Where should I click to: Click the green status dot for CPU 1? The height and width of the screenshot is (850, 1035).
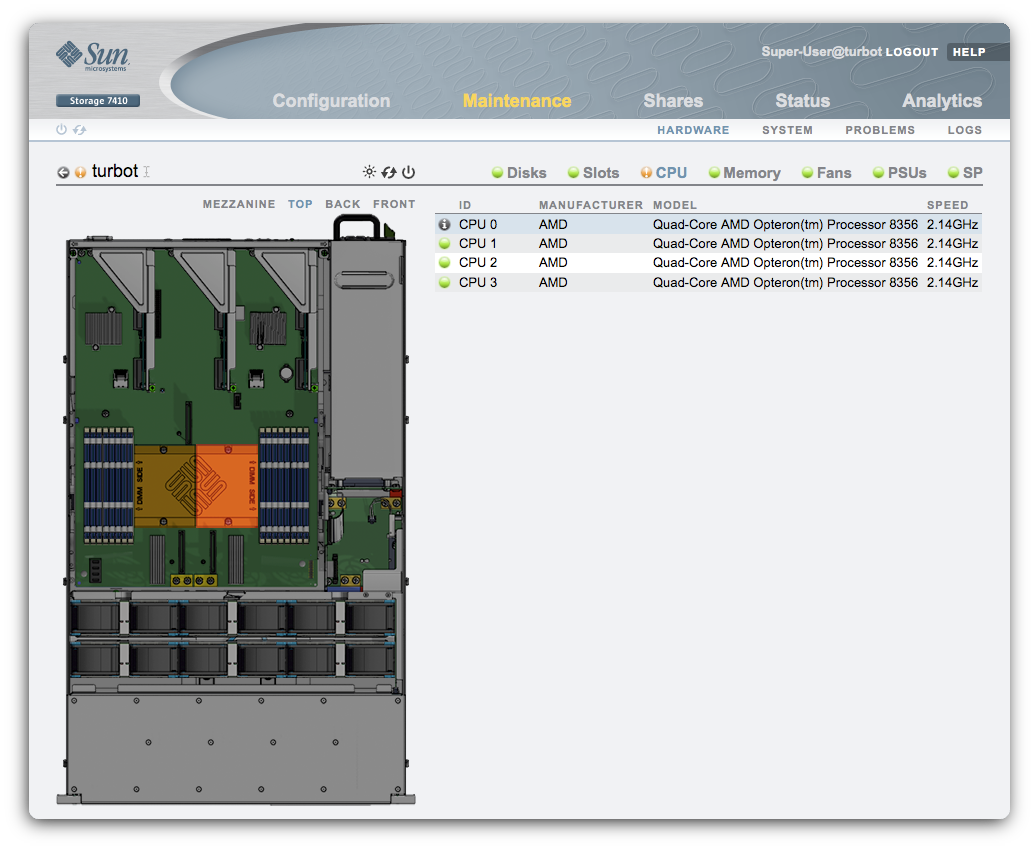[445, 244]
